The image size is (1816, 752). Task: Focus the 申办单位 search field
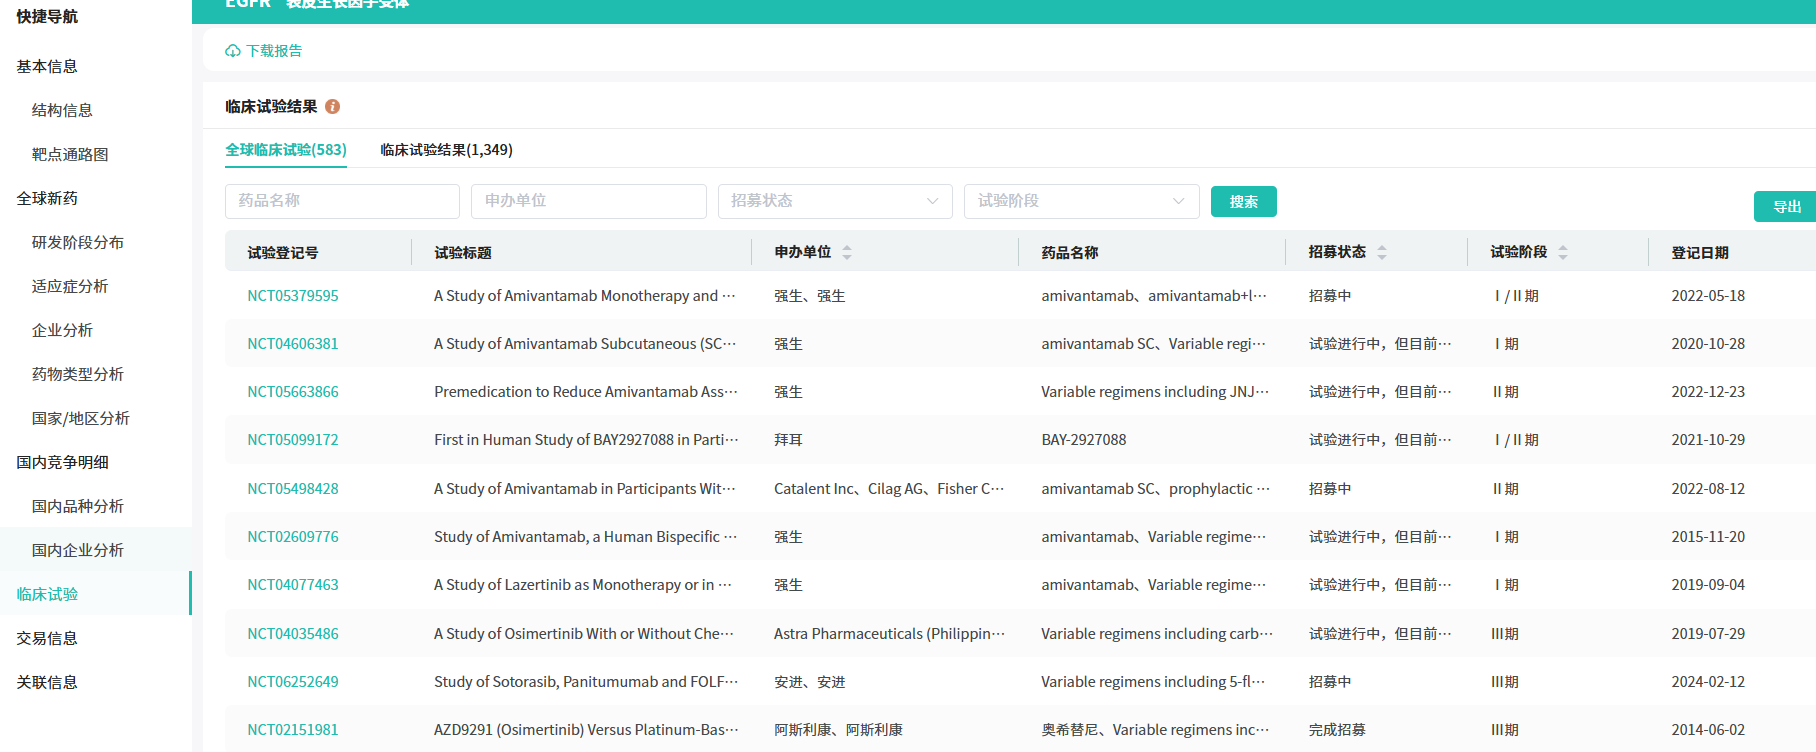588,201
